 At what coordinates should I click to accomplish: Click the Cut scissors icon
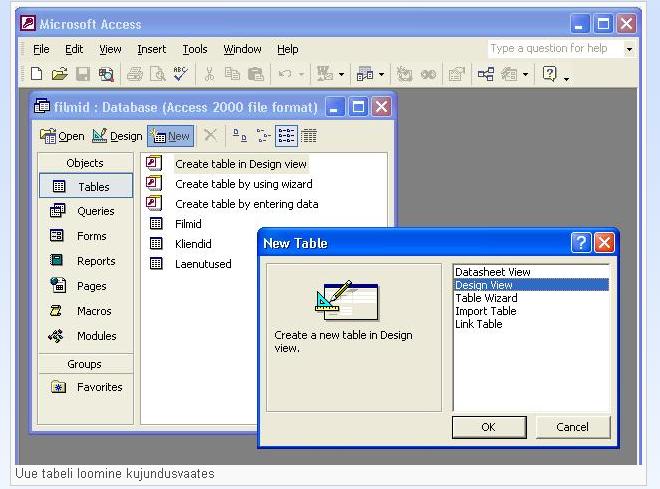coord(209,74)
